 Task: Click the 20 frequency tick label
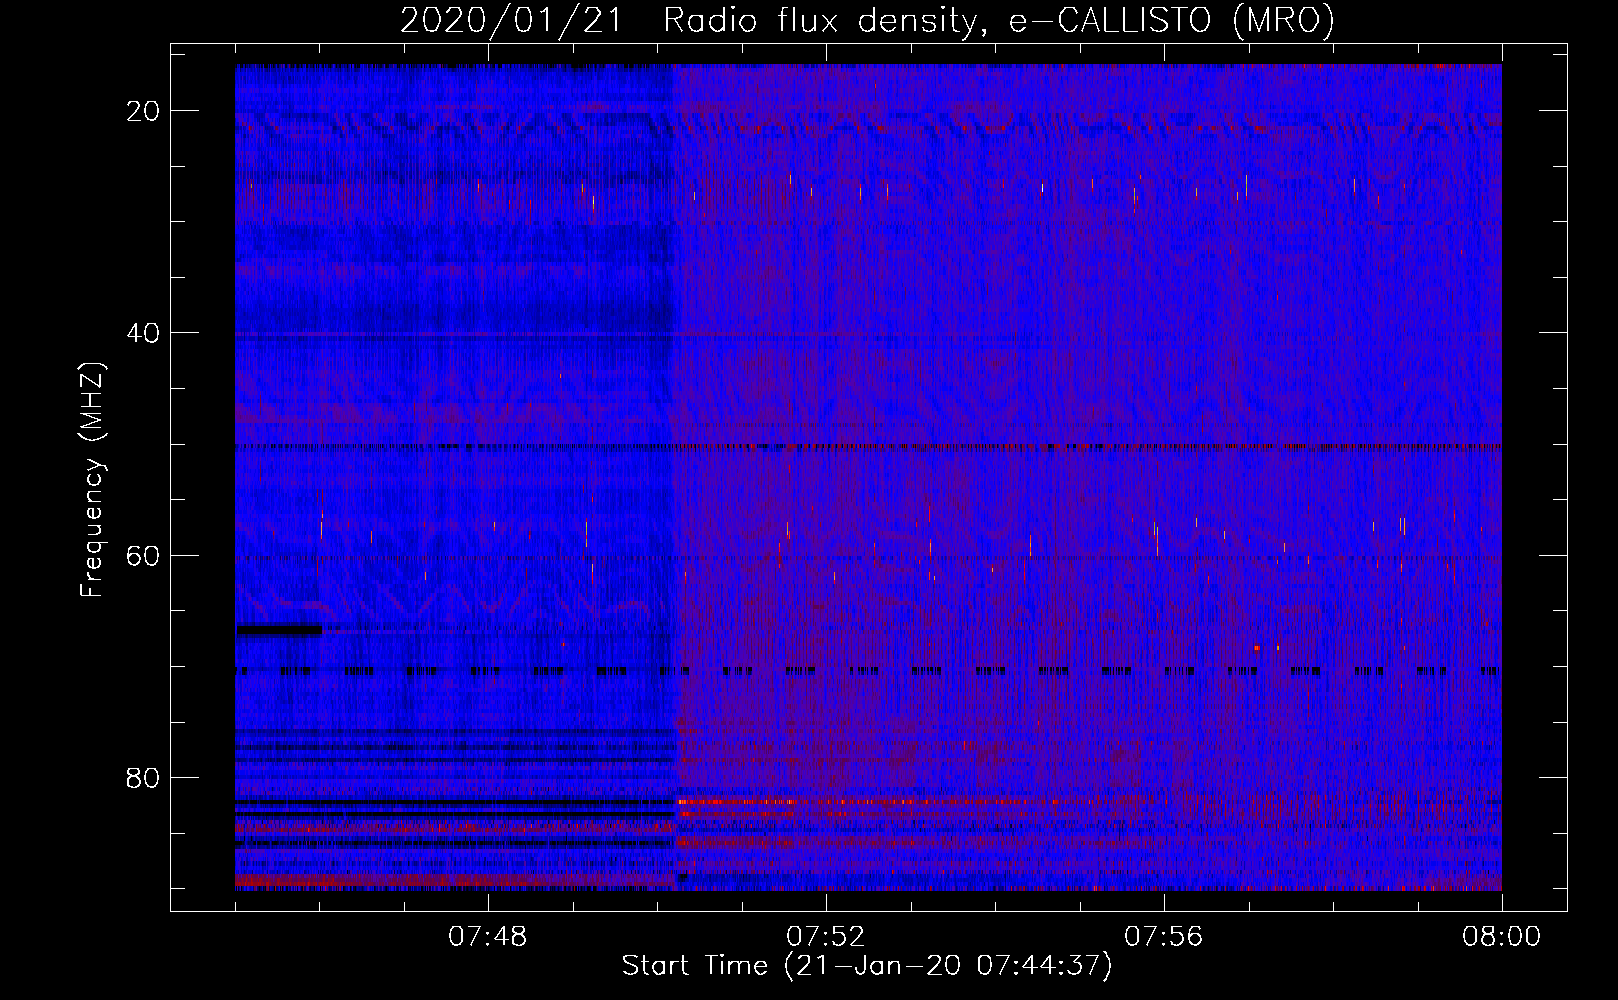(x=143, y=111)
